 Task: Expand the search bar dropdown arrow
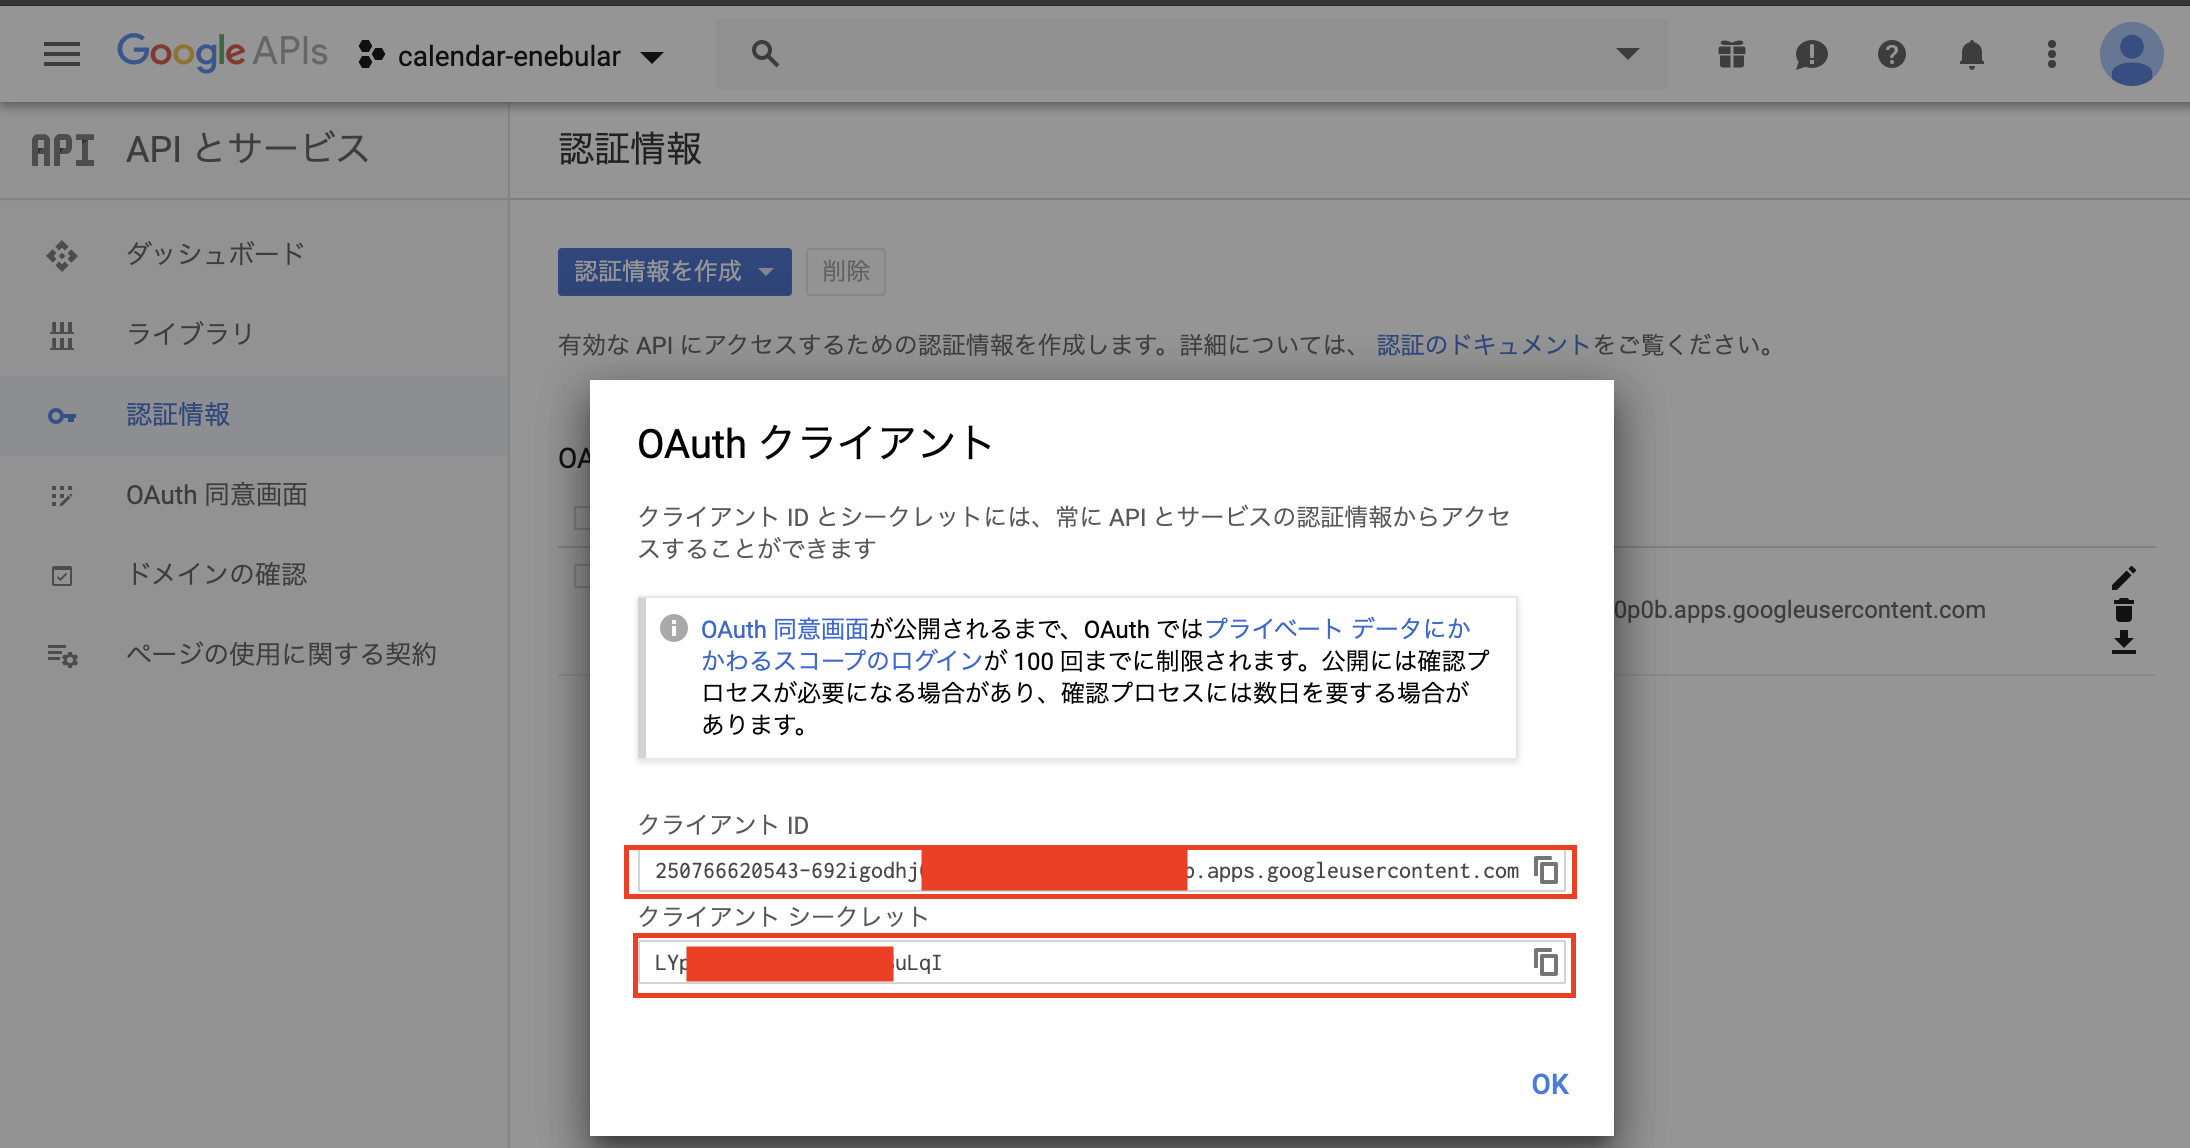(1628, 54)
